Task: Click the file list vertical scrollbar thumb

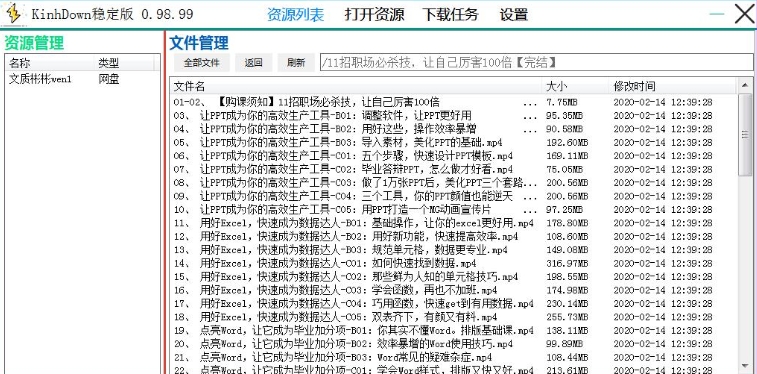Action: pyautogui.click(x=745, y=135)
